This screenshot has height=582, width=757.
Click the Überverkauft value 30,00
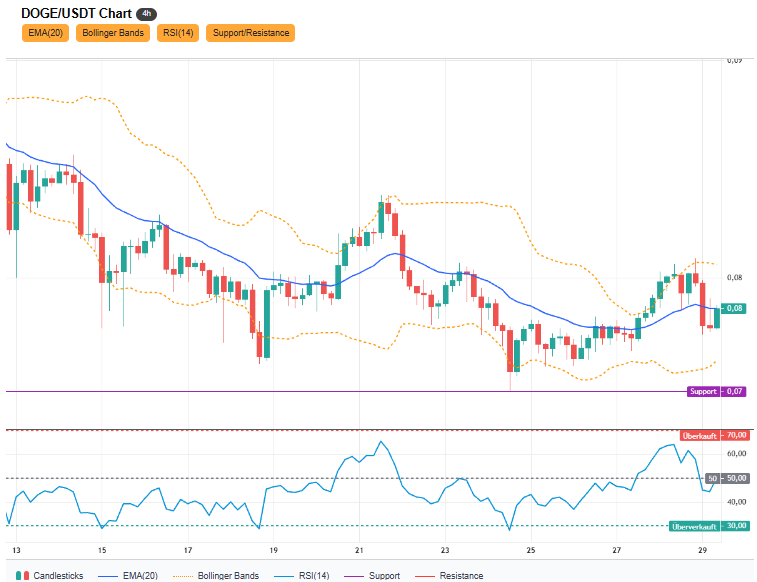(736, 526)
